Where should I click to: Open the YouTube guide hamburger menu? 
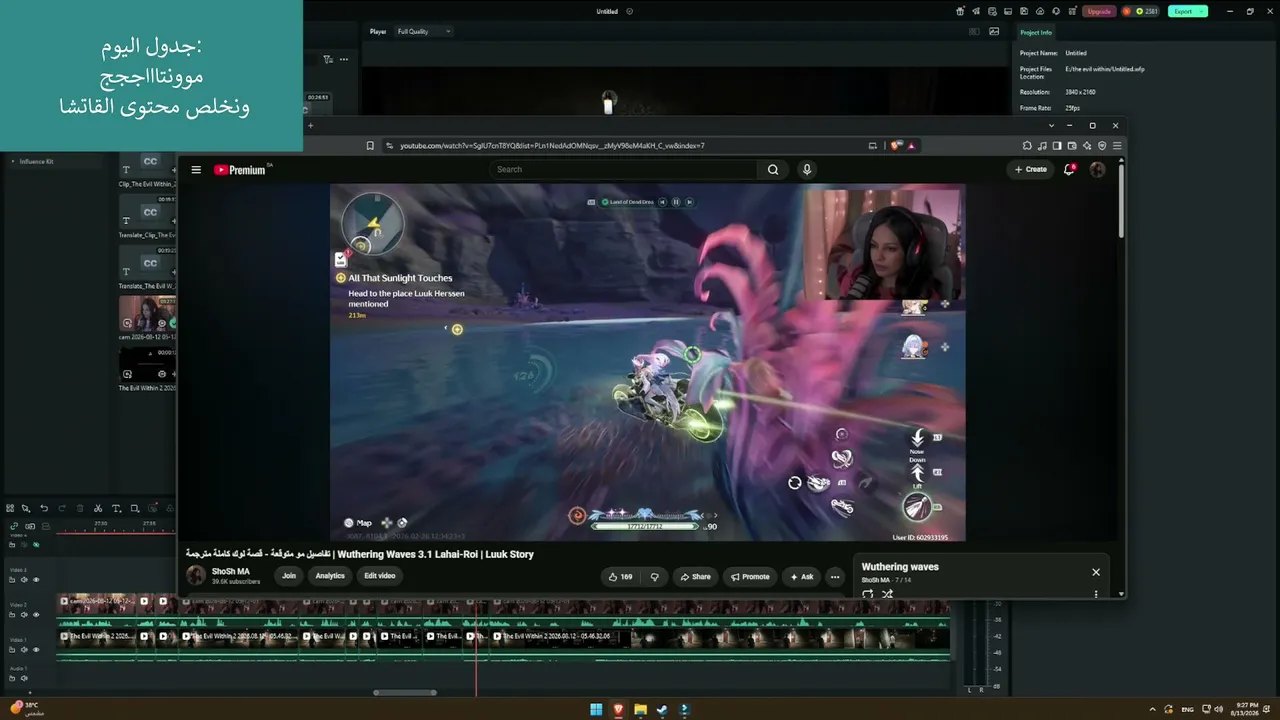[x=196, y=170]
